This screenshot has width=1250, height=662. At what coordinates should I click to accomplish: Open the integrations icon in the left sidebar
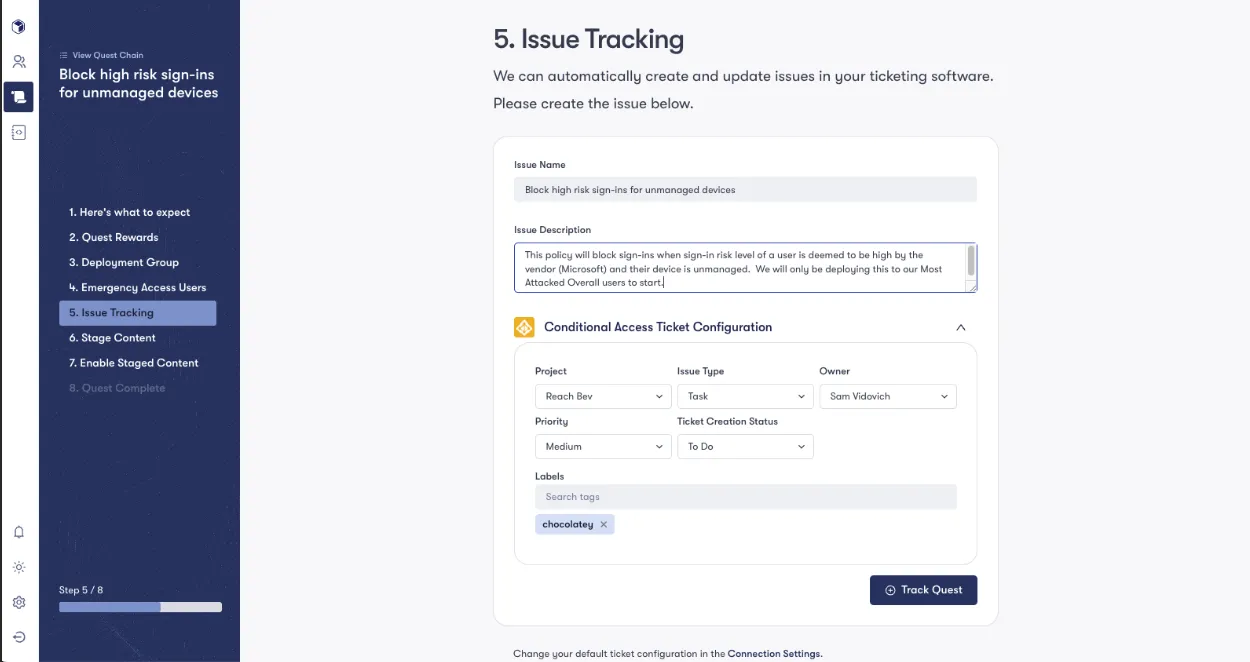click(18, 131)
